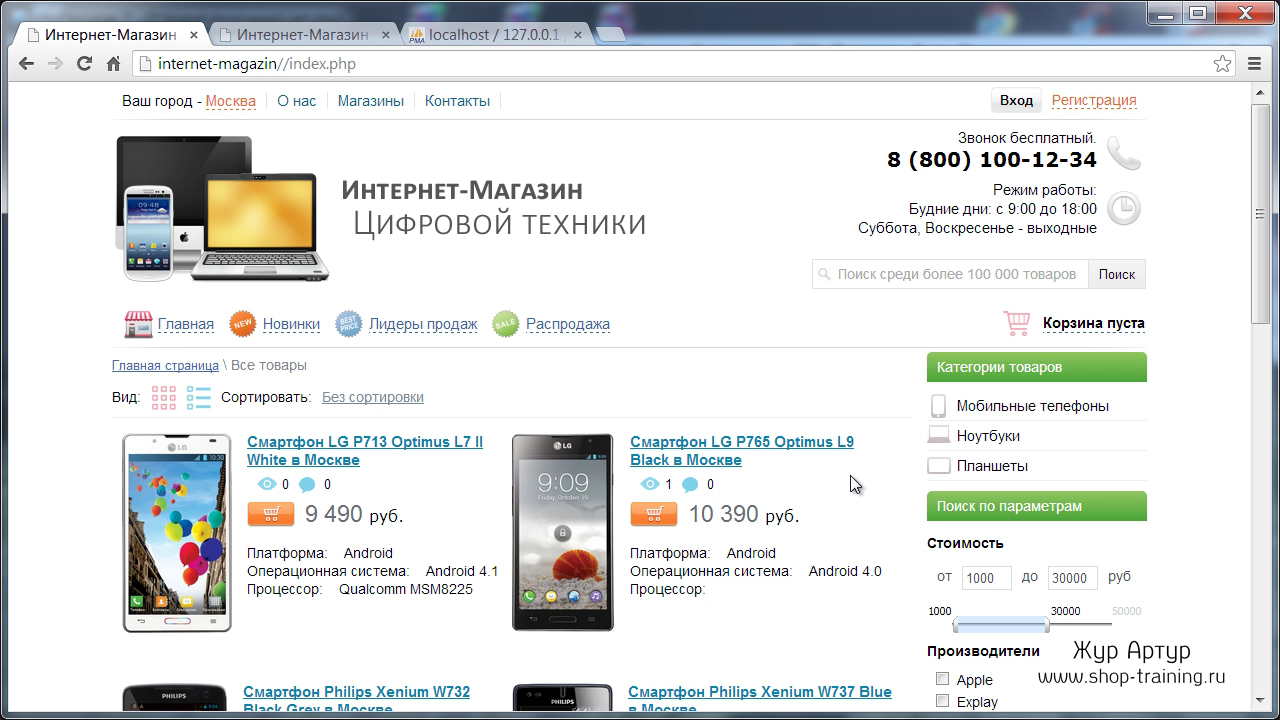Switch to grid view icon
The image size is (1280, 720).
[x=164, y=397]
